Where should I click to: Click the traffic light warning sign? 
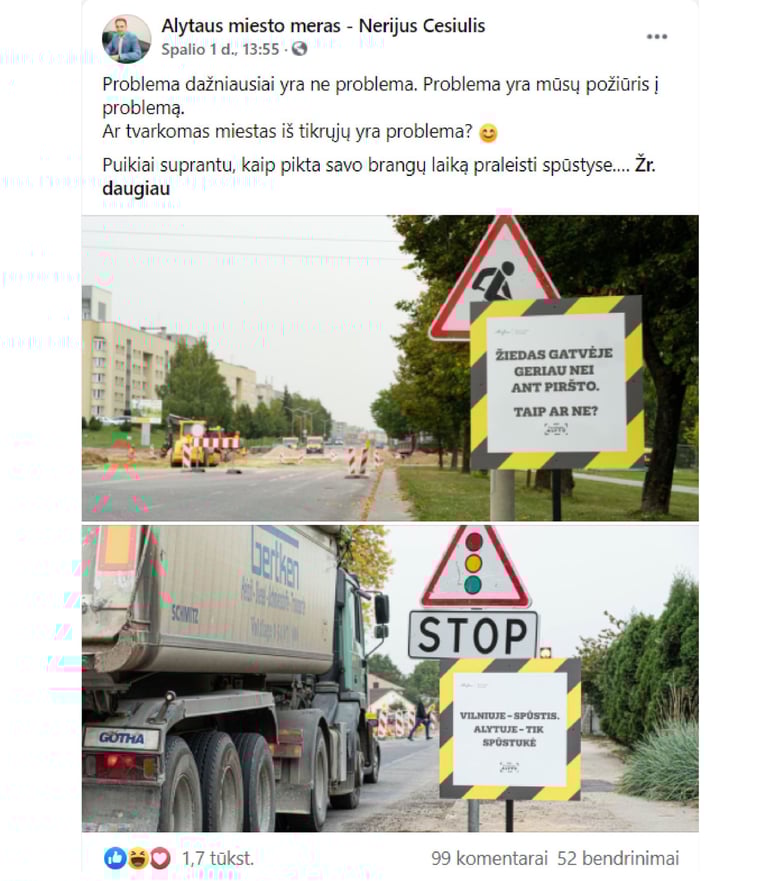tap(475, 566)
